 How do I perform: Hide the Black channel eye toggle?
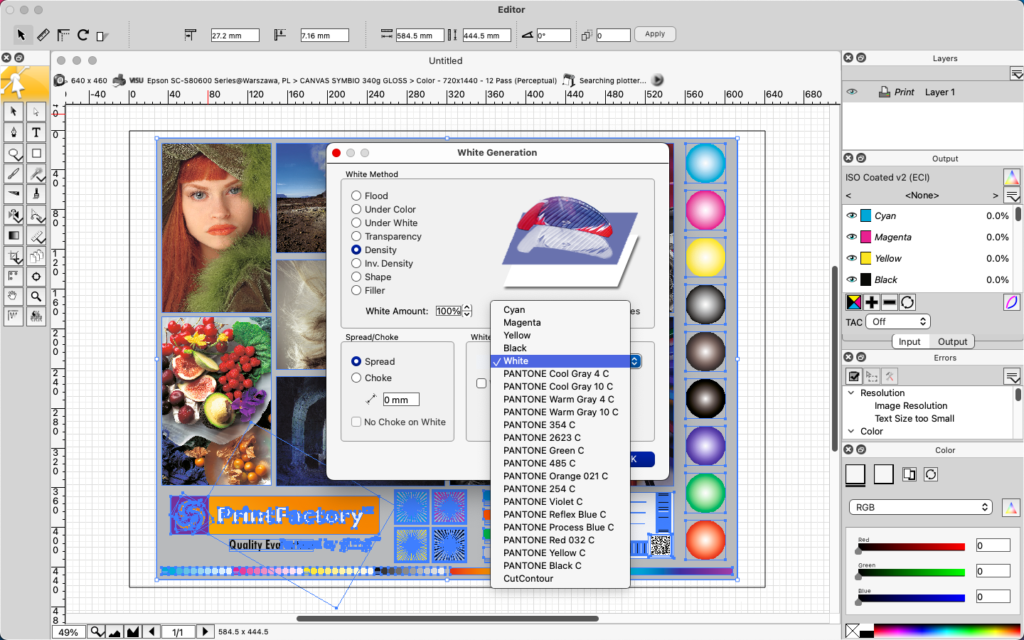pos(852,280)
